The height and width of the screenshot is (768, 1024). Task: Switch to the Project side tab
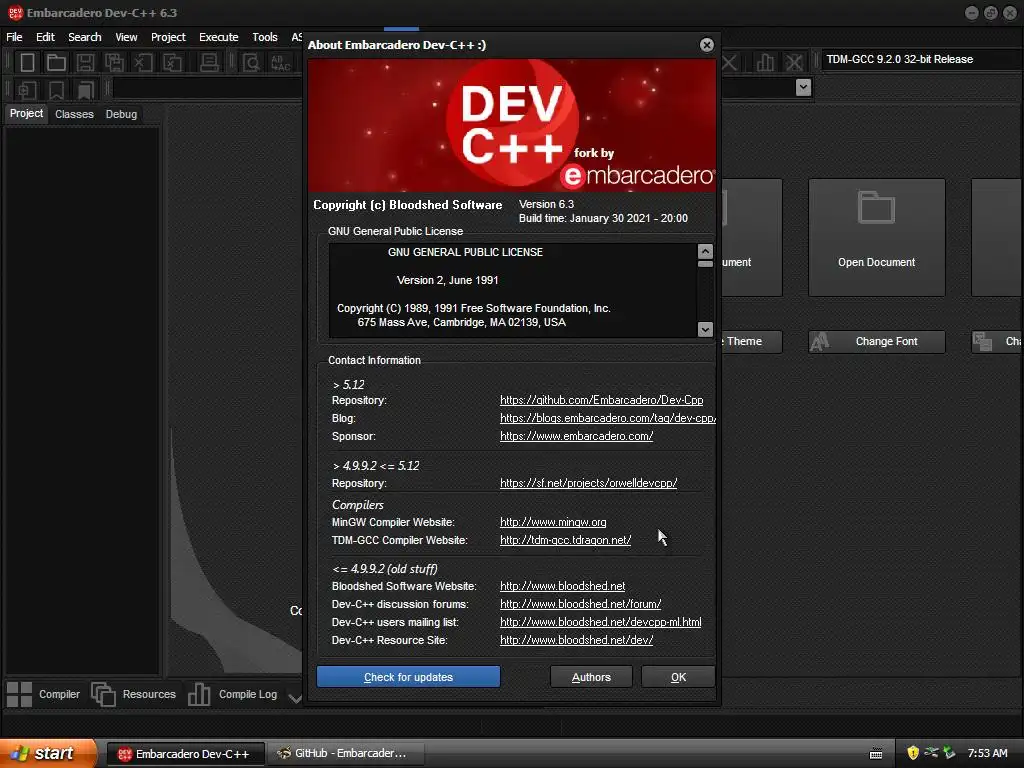pyautogui.click(x=26, y=114)
